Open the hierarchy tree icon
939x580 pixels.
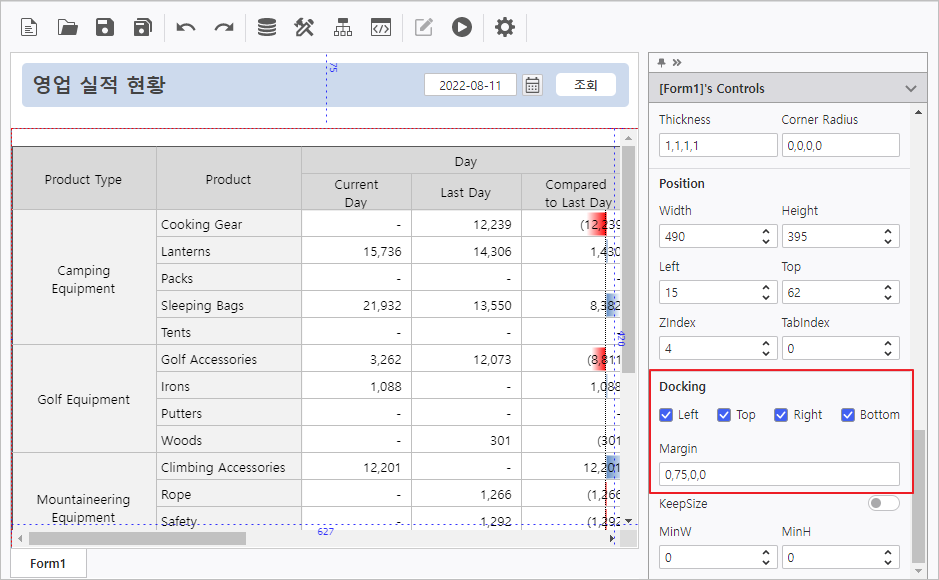coord(343,28)
